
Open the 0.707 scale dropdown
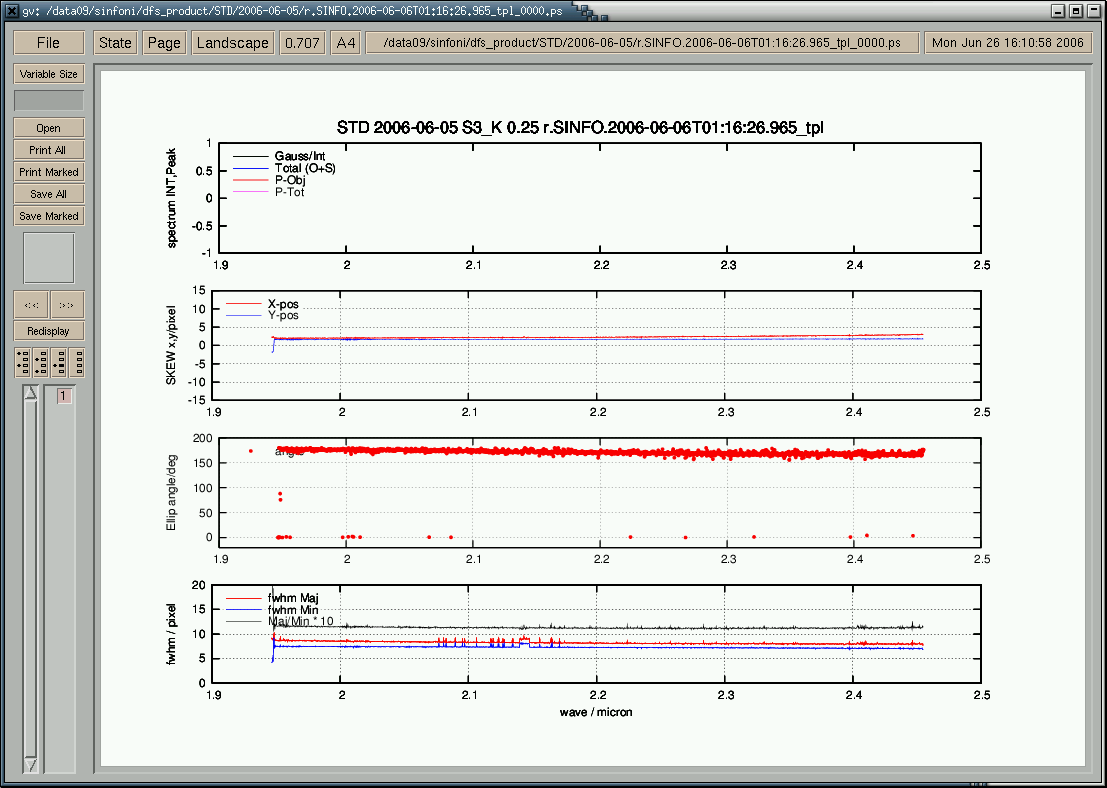[x=302, y=43]
